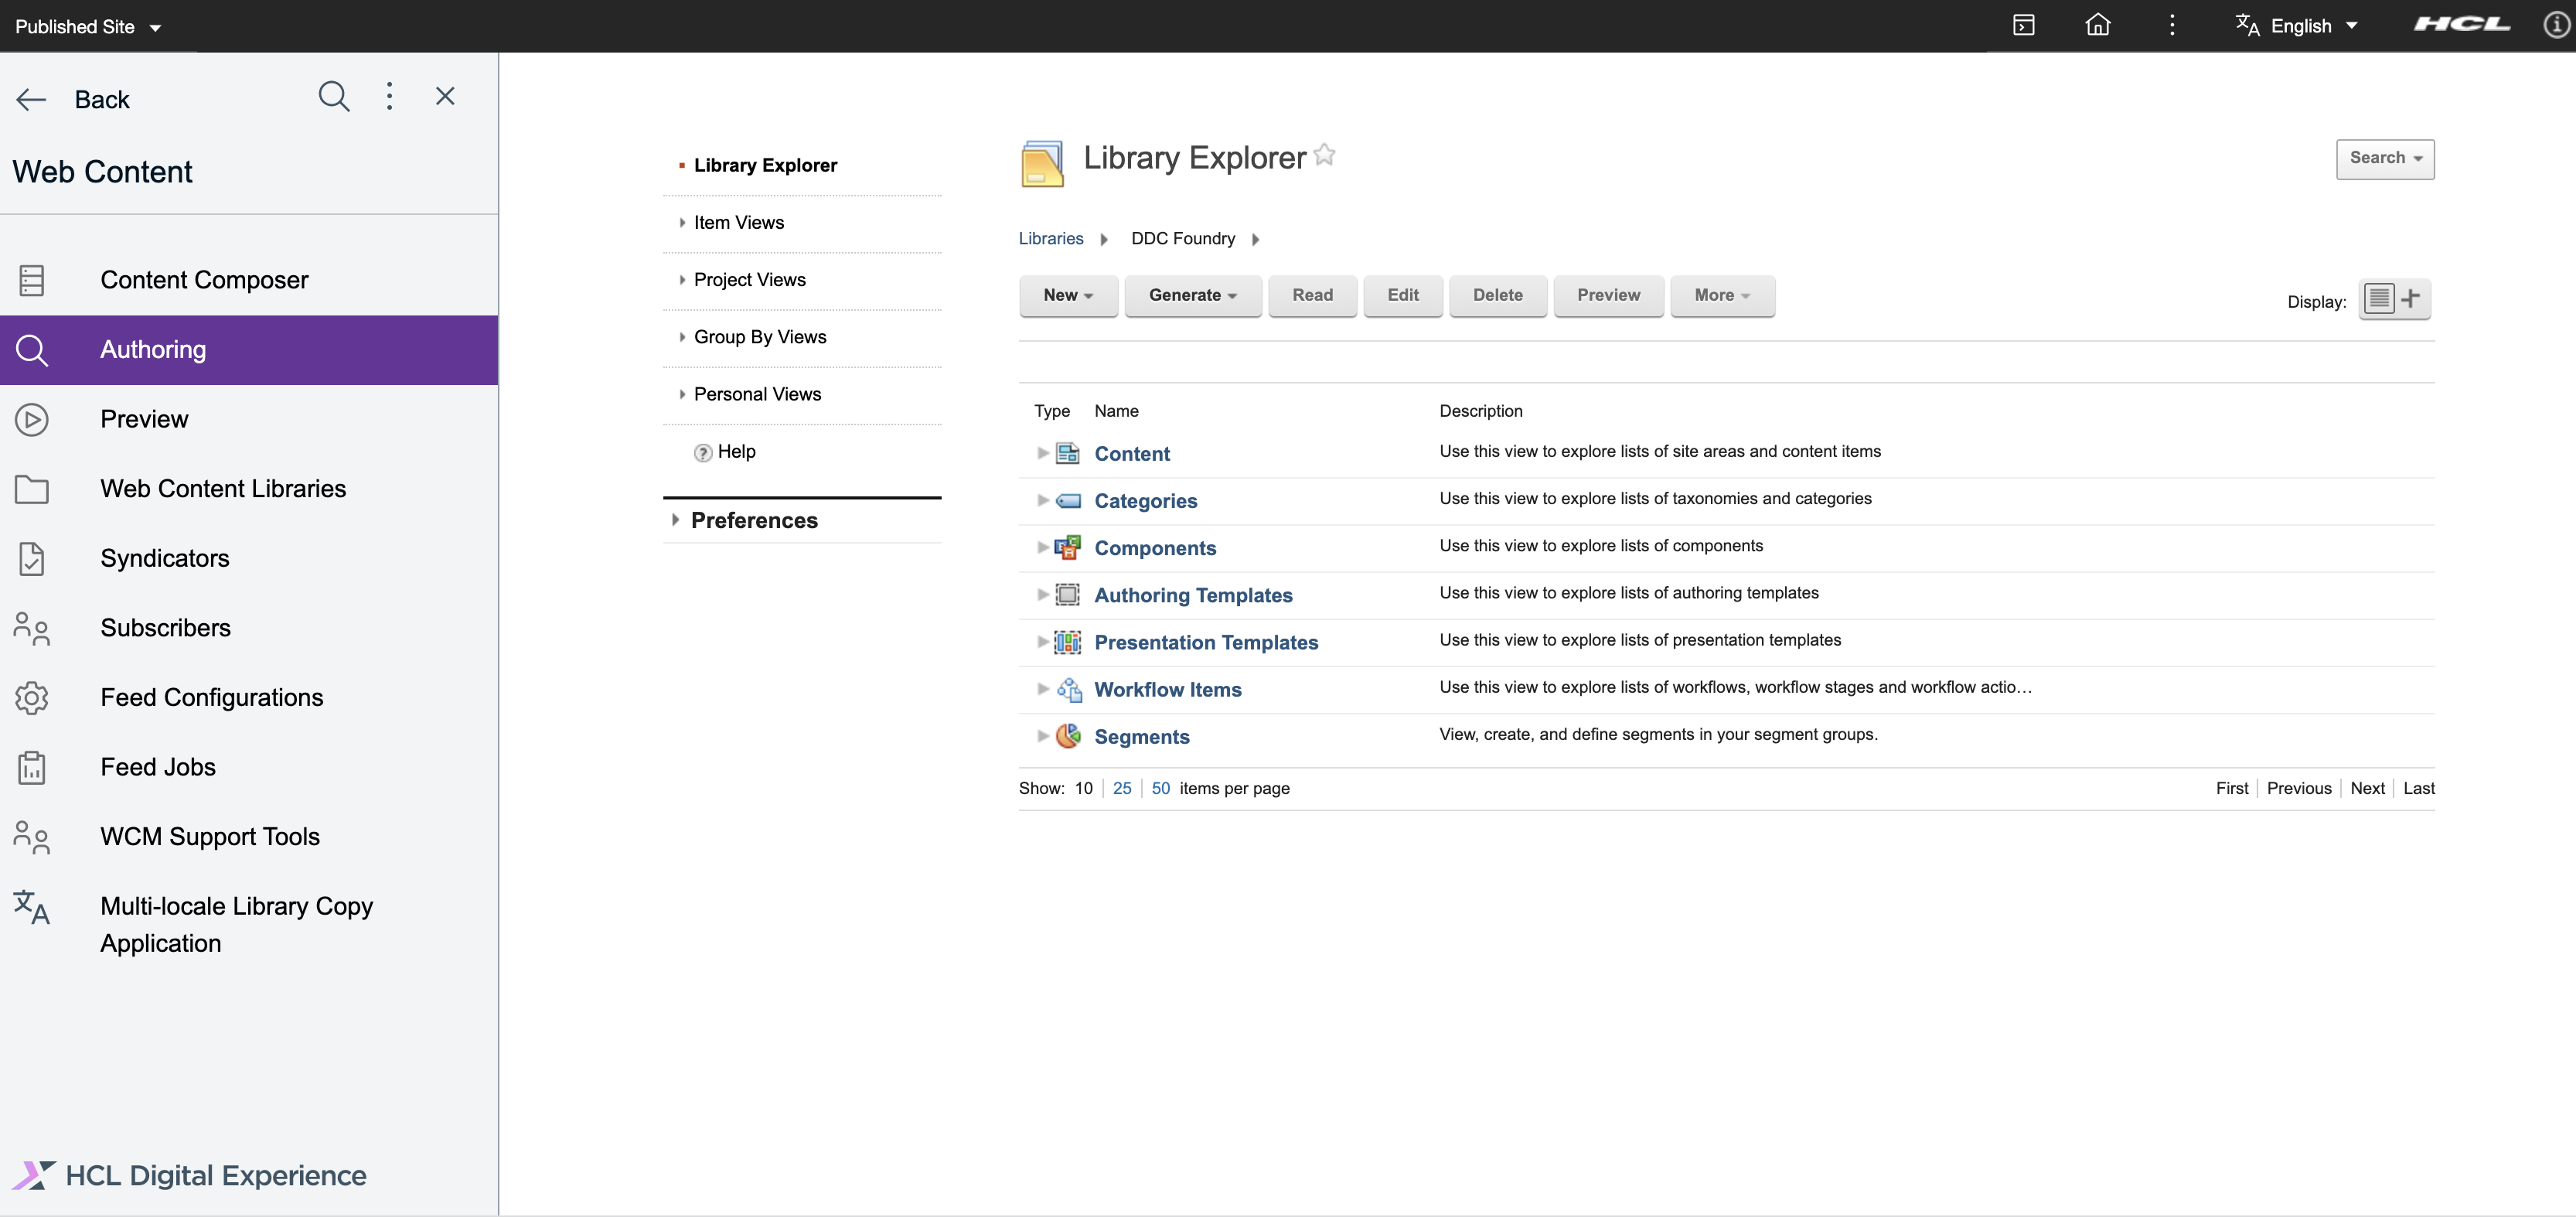Switch Display to the tree view mode
This screenshot has height=1217, width=2576.
[2412, 299]
